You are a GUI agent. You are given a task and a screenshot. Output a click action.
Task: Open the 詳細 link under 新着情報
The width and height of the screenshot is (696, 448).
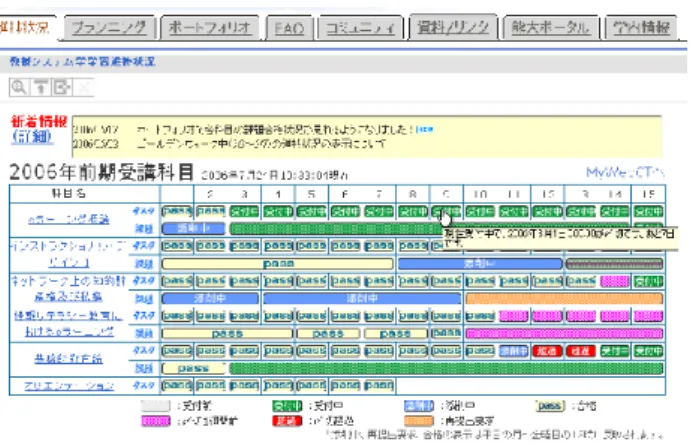coord(32,136)
